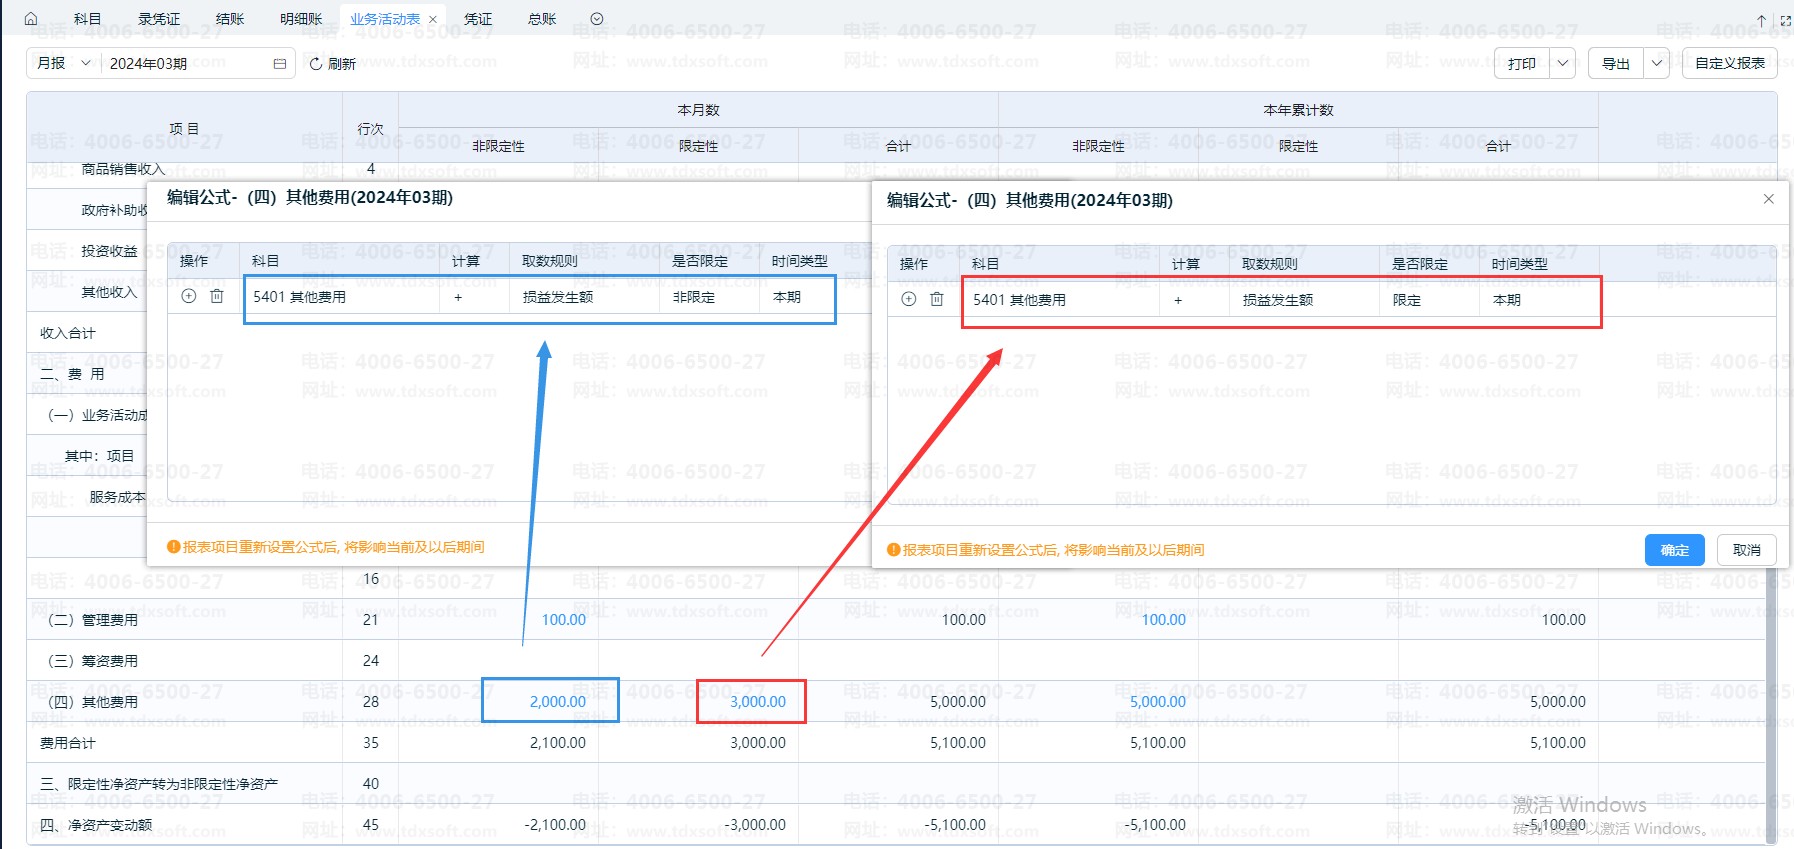Open the date picker calendar icon

pos(279,64)
